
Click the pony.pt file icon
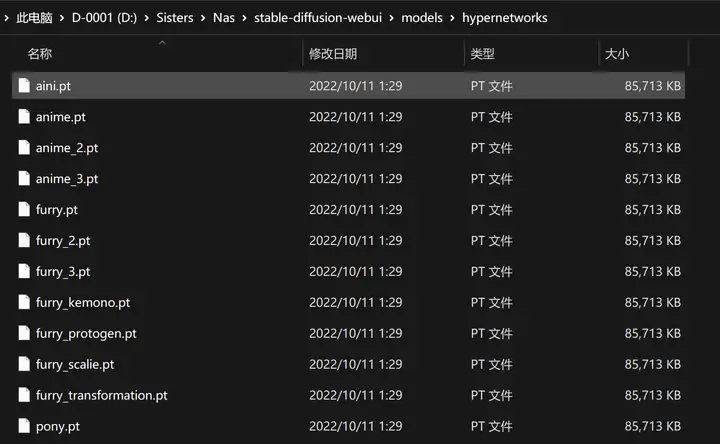click(x=24, y=426)
